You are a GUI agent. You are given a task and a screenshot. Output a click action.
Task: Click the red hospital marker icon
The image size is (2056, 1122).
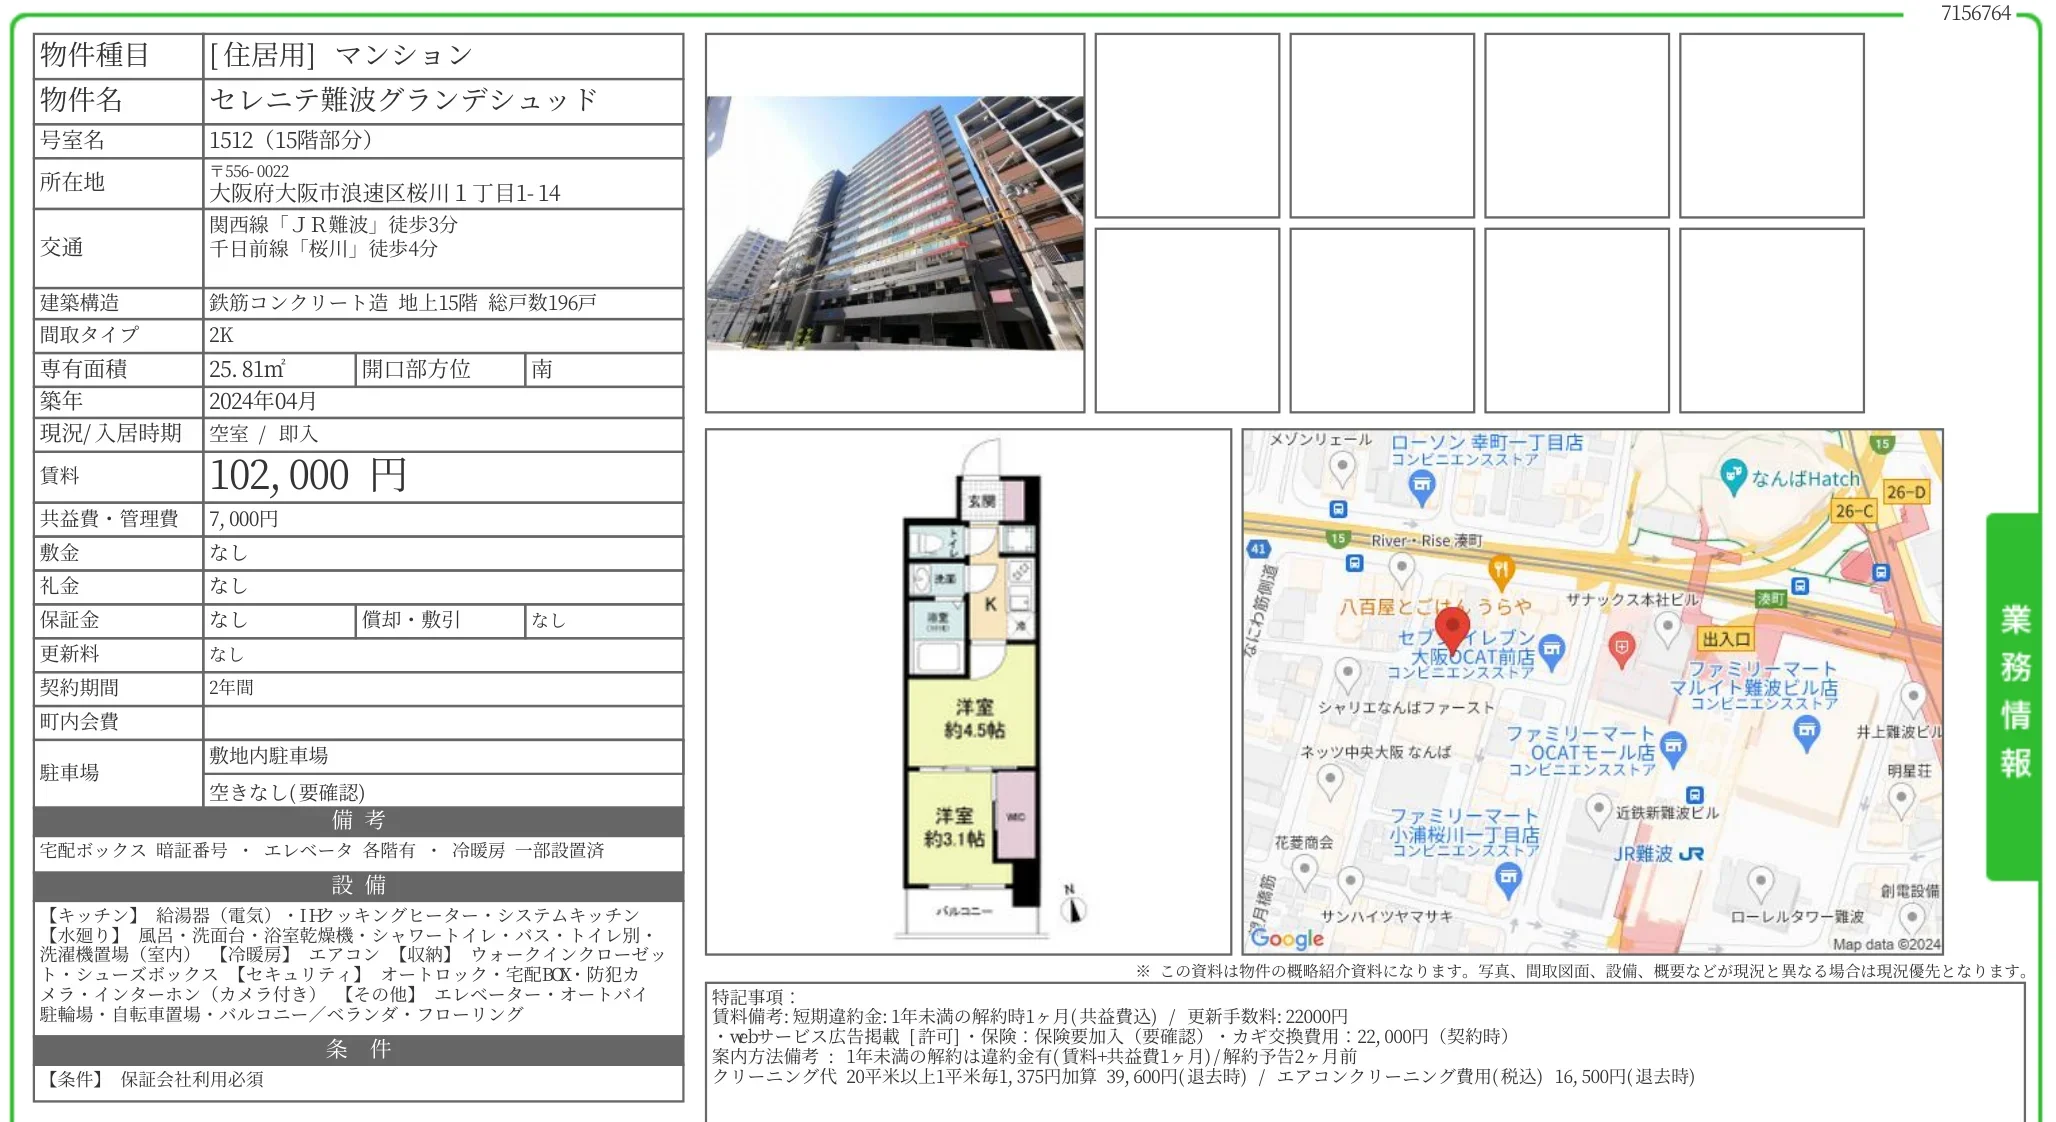pyautogui.click(x=1621, y=647)
